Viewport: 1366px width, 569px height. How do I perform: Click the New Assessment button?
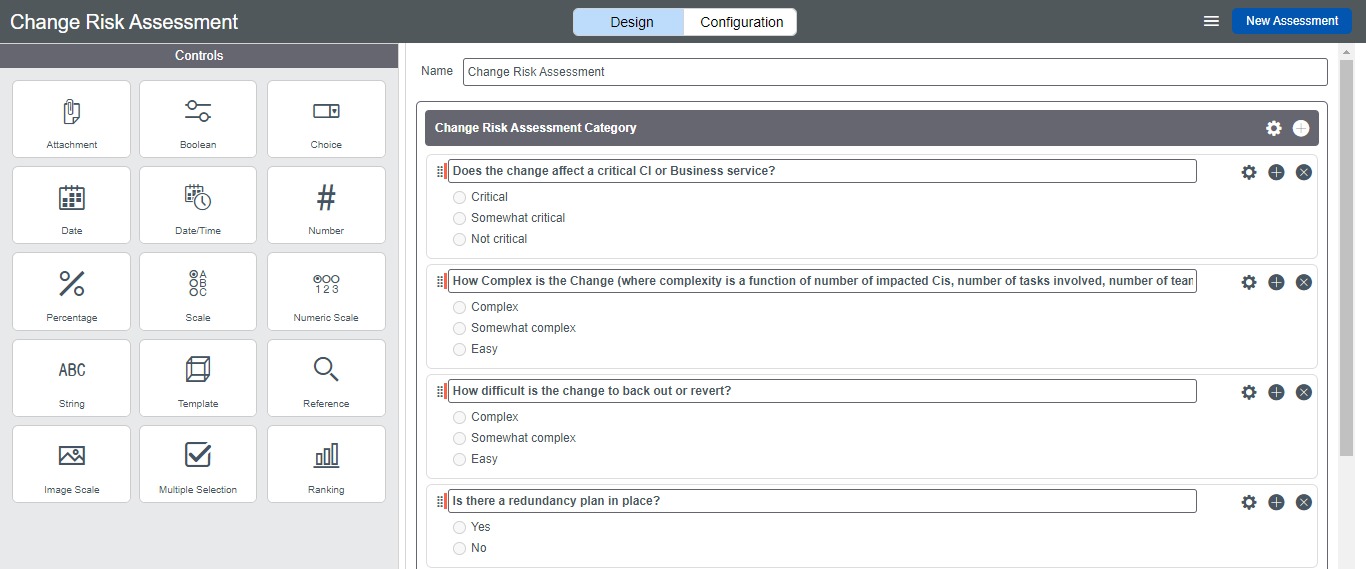click(x=1292, y=21)
